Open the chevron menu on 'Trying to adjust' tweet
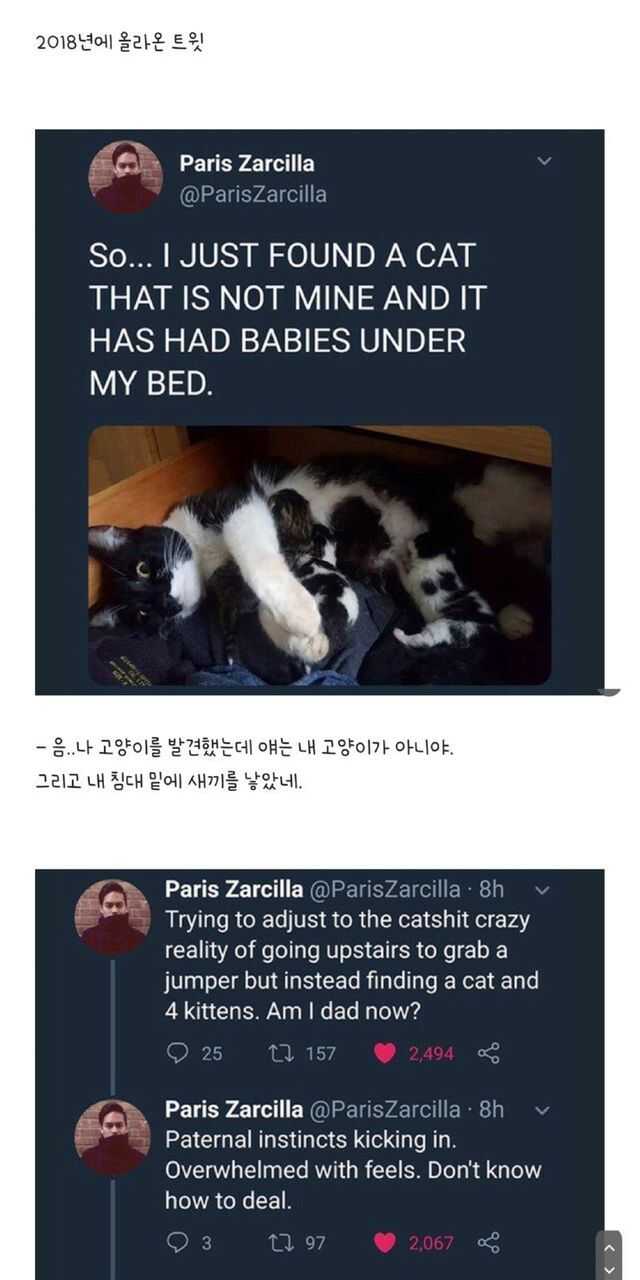This screenshot has height=1280, width=640. [x=541, y=889]
